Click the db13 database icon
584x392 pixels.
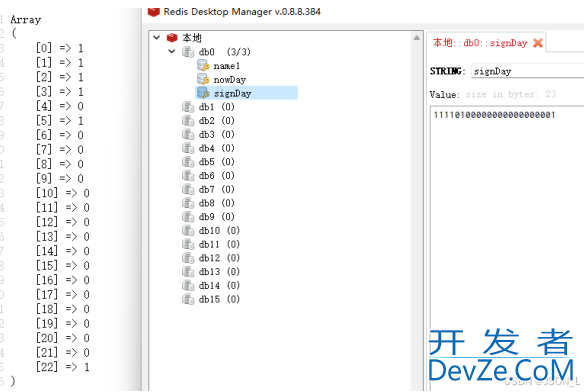pyautogui.click(x=188, y=272)
